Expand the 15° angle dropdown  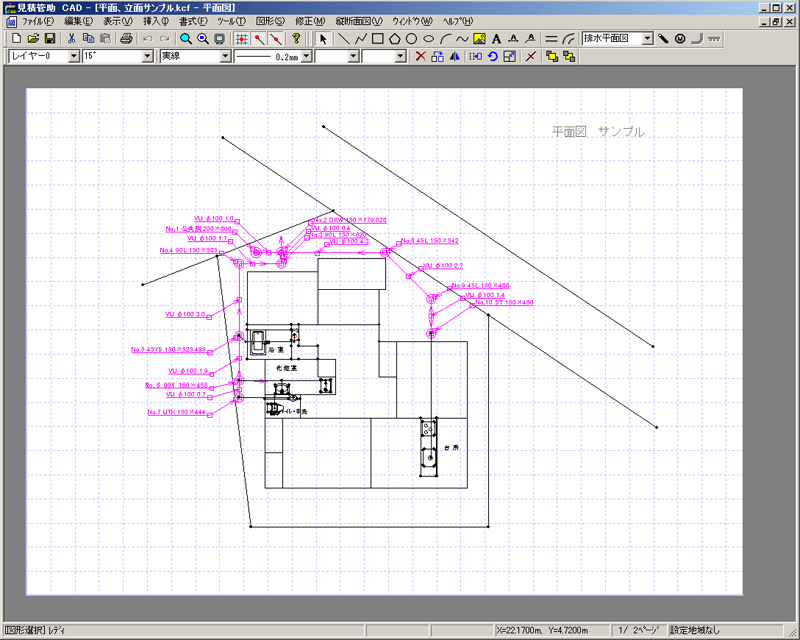[x=147, y=56]
